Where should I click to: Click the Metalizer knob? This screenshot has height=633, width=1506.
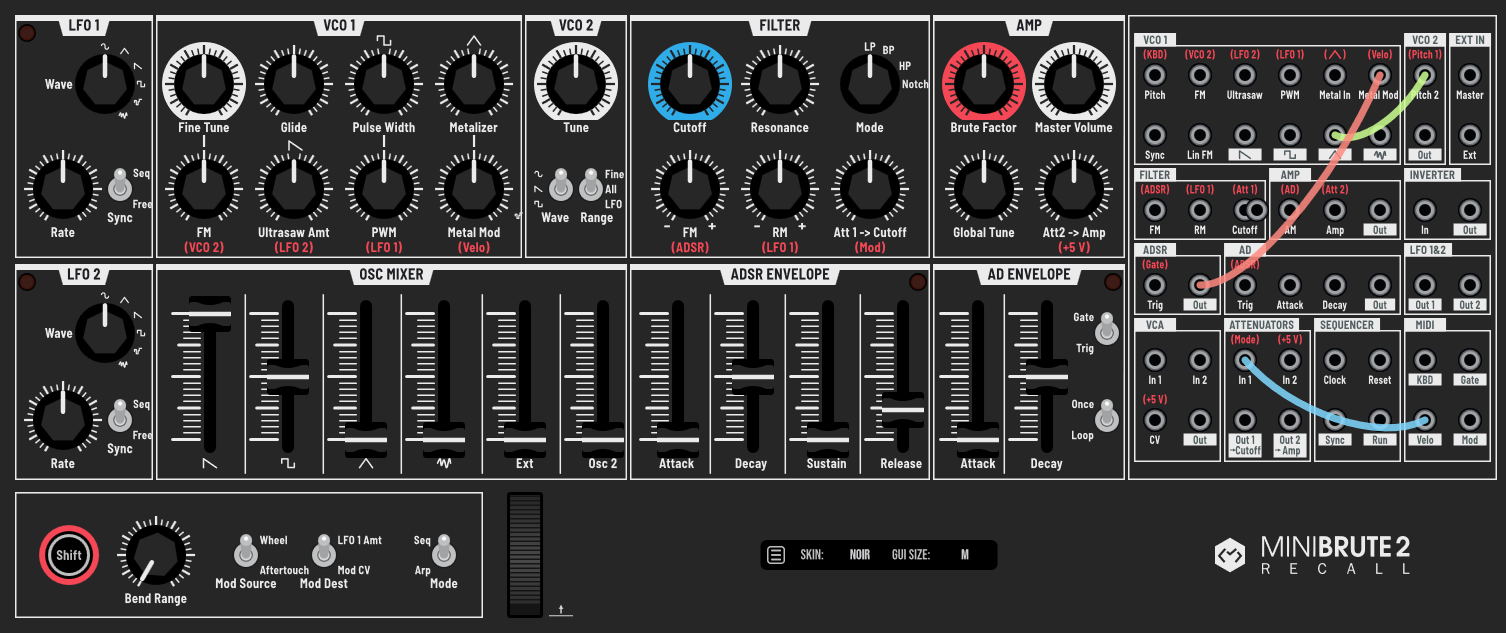(474, 82)
